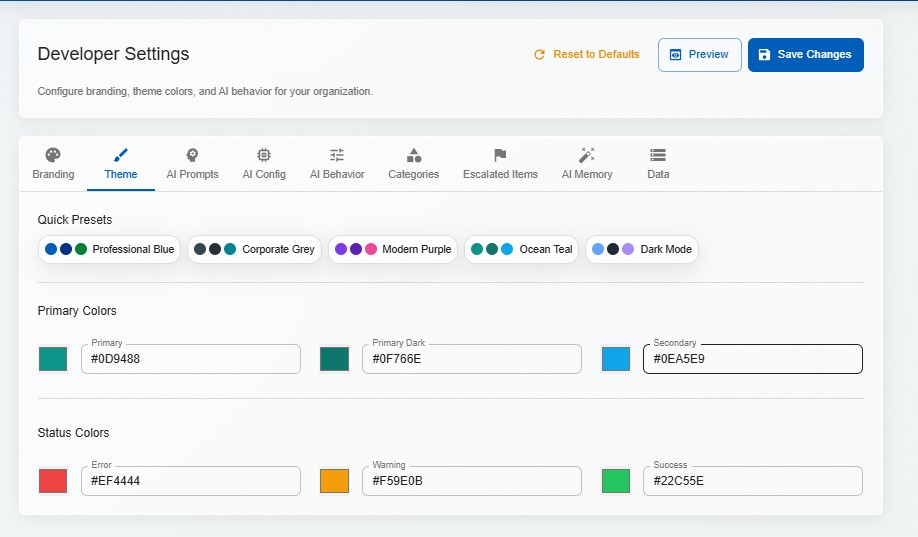Click the Theme paintbrush icon

click(x=121, y=155)
